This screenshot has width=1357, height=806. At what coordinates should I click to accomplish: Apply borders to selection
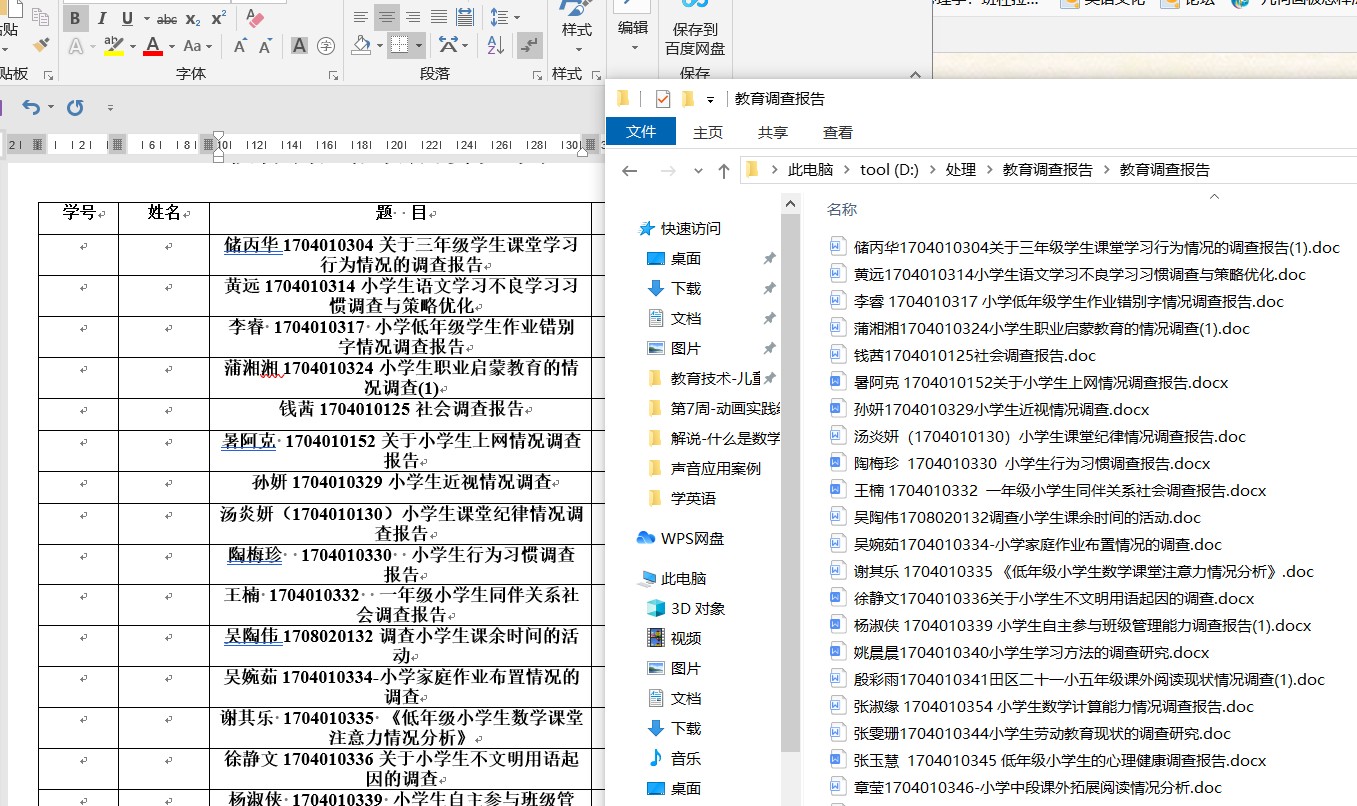(399, 46)
